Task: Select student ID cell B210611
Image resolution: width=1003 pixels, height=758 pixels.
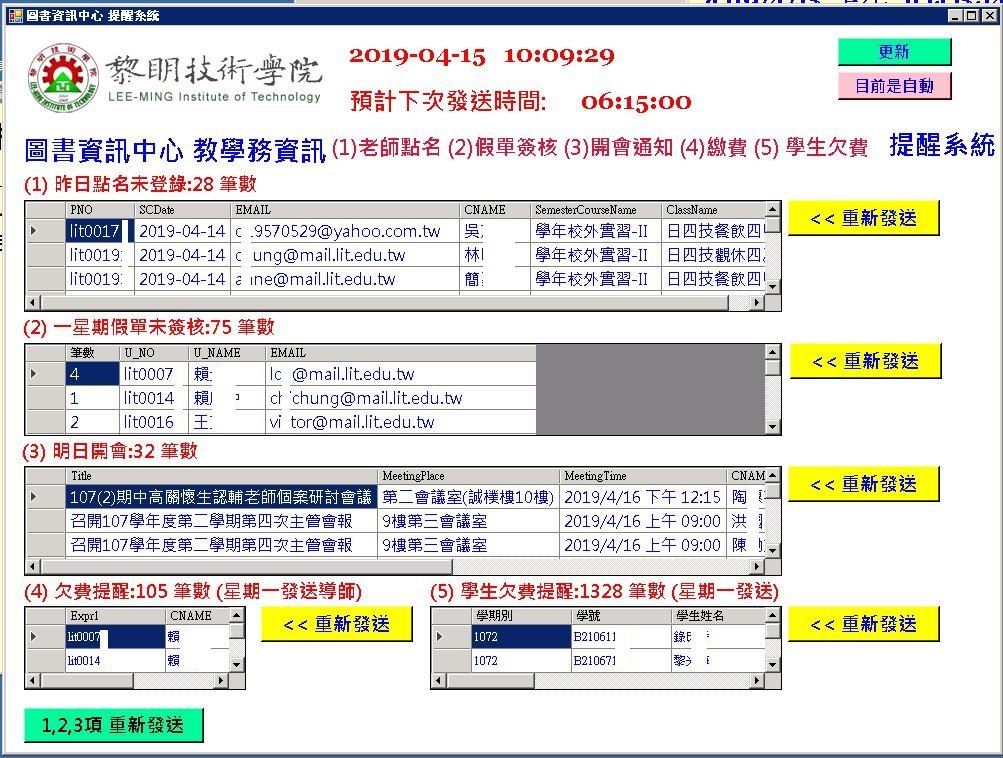Action: click(x=620, y=636)
